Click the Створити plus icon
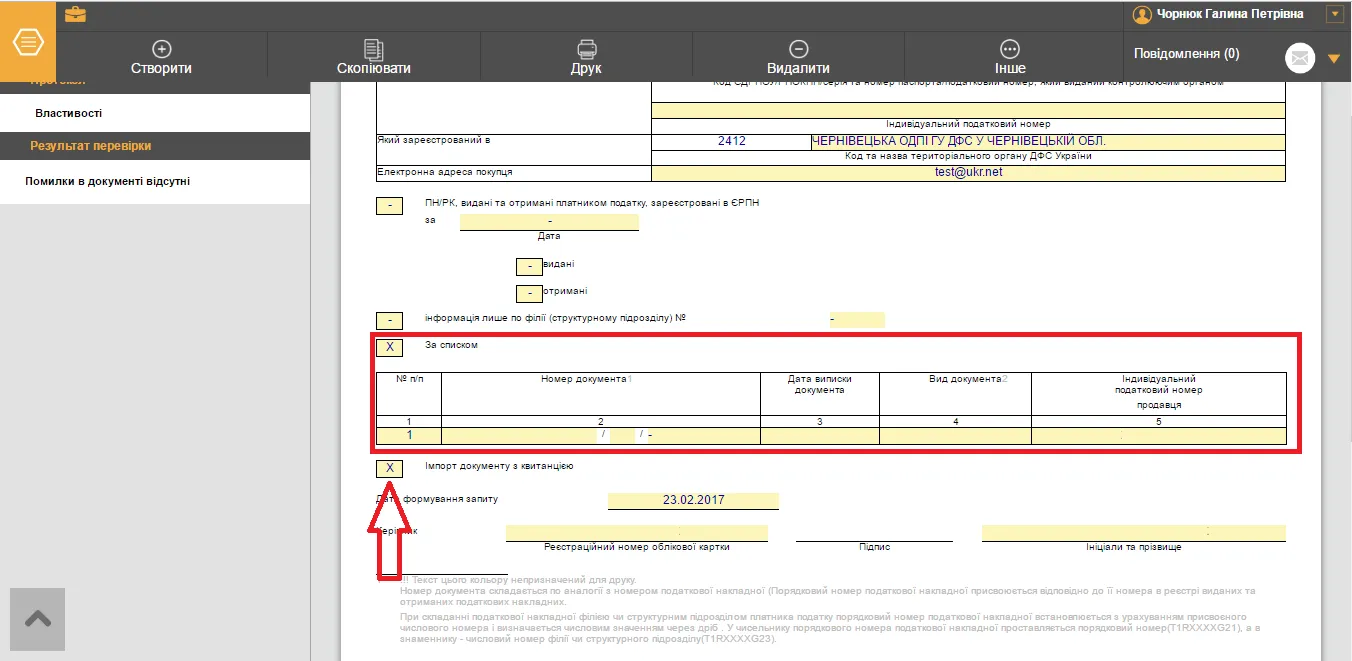Image resolution: width=1352 pixels, height=661 pixels. pos(161,48)
